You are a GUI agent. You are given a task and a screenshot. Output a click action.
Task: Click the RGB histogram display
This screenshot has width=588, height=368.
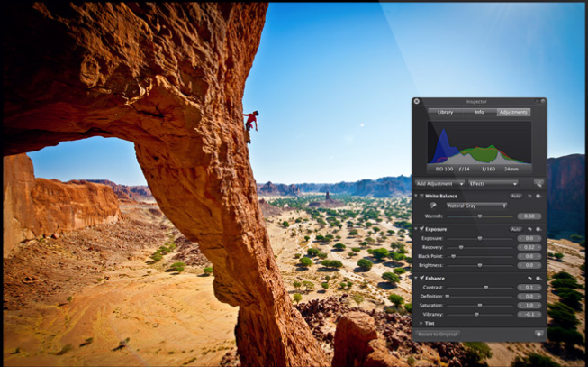point(479,143)
